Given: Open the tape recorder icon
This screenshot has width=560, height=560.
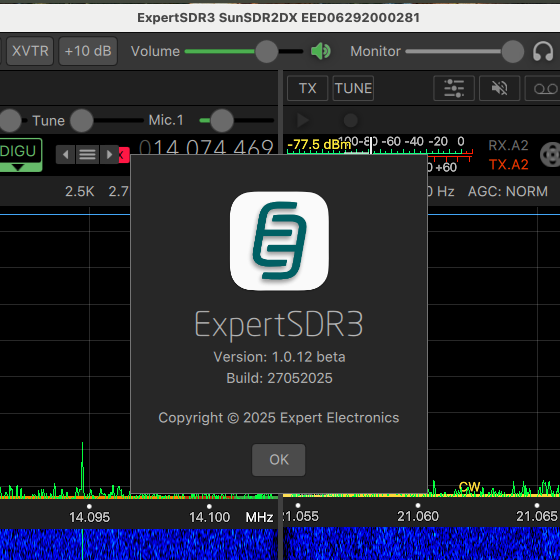Looking at the screenshot, I should pyautogui.click(x=543, y=88).
